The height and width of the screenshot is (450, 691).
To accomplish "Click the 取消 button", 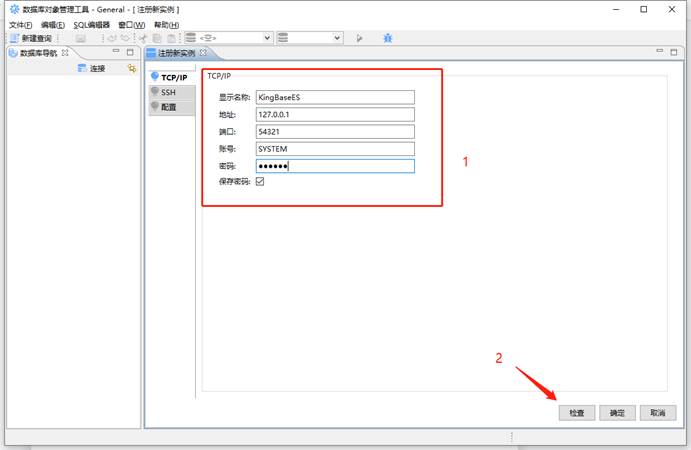I will (x=658, y=413).
